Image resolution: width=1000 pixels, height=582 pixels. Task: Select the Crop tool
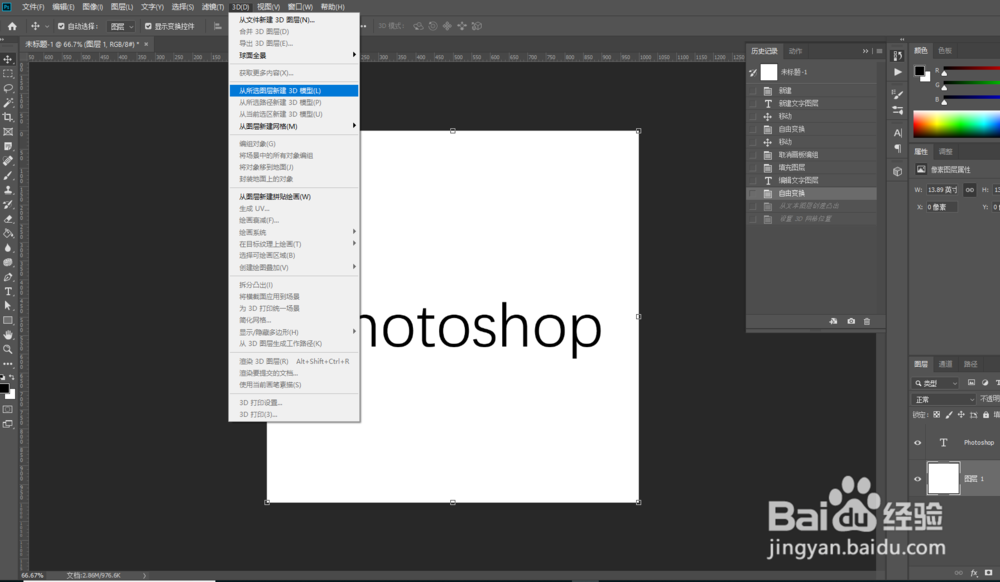pos(8,117)
